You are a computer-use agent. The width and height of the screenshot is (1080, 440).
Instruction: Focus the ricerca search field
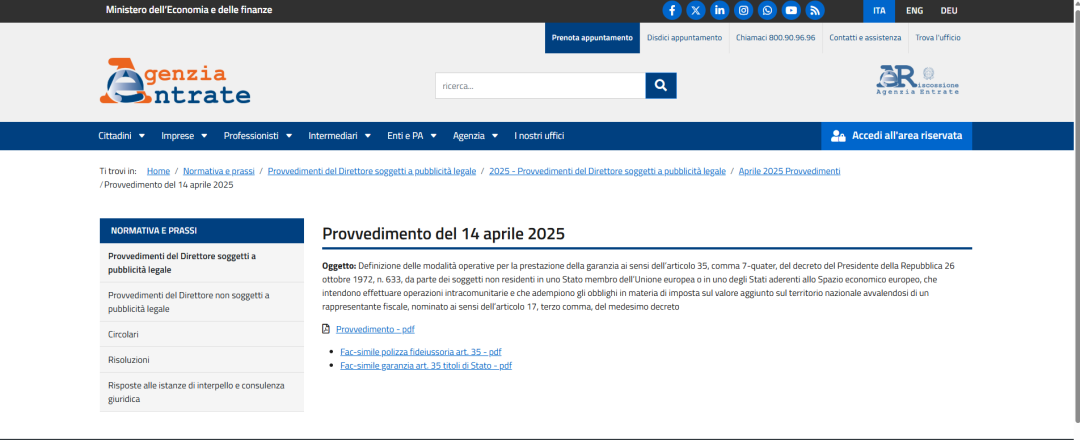click(x=540, y=85)
